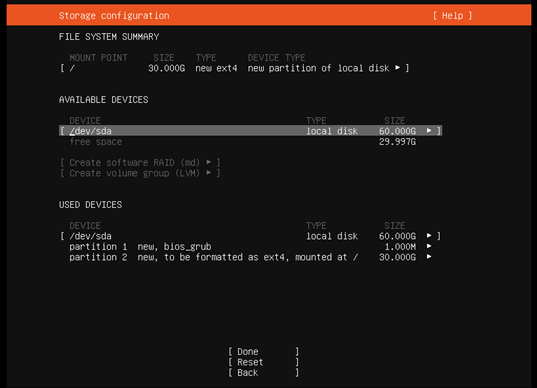Go Back to previous installer screen

point(263,373)
